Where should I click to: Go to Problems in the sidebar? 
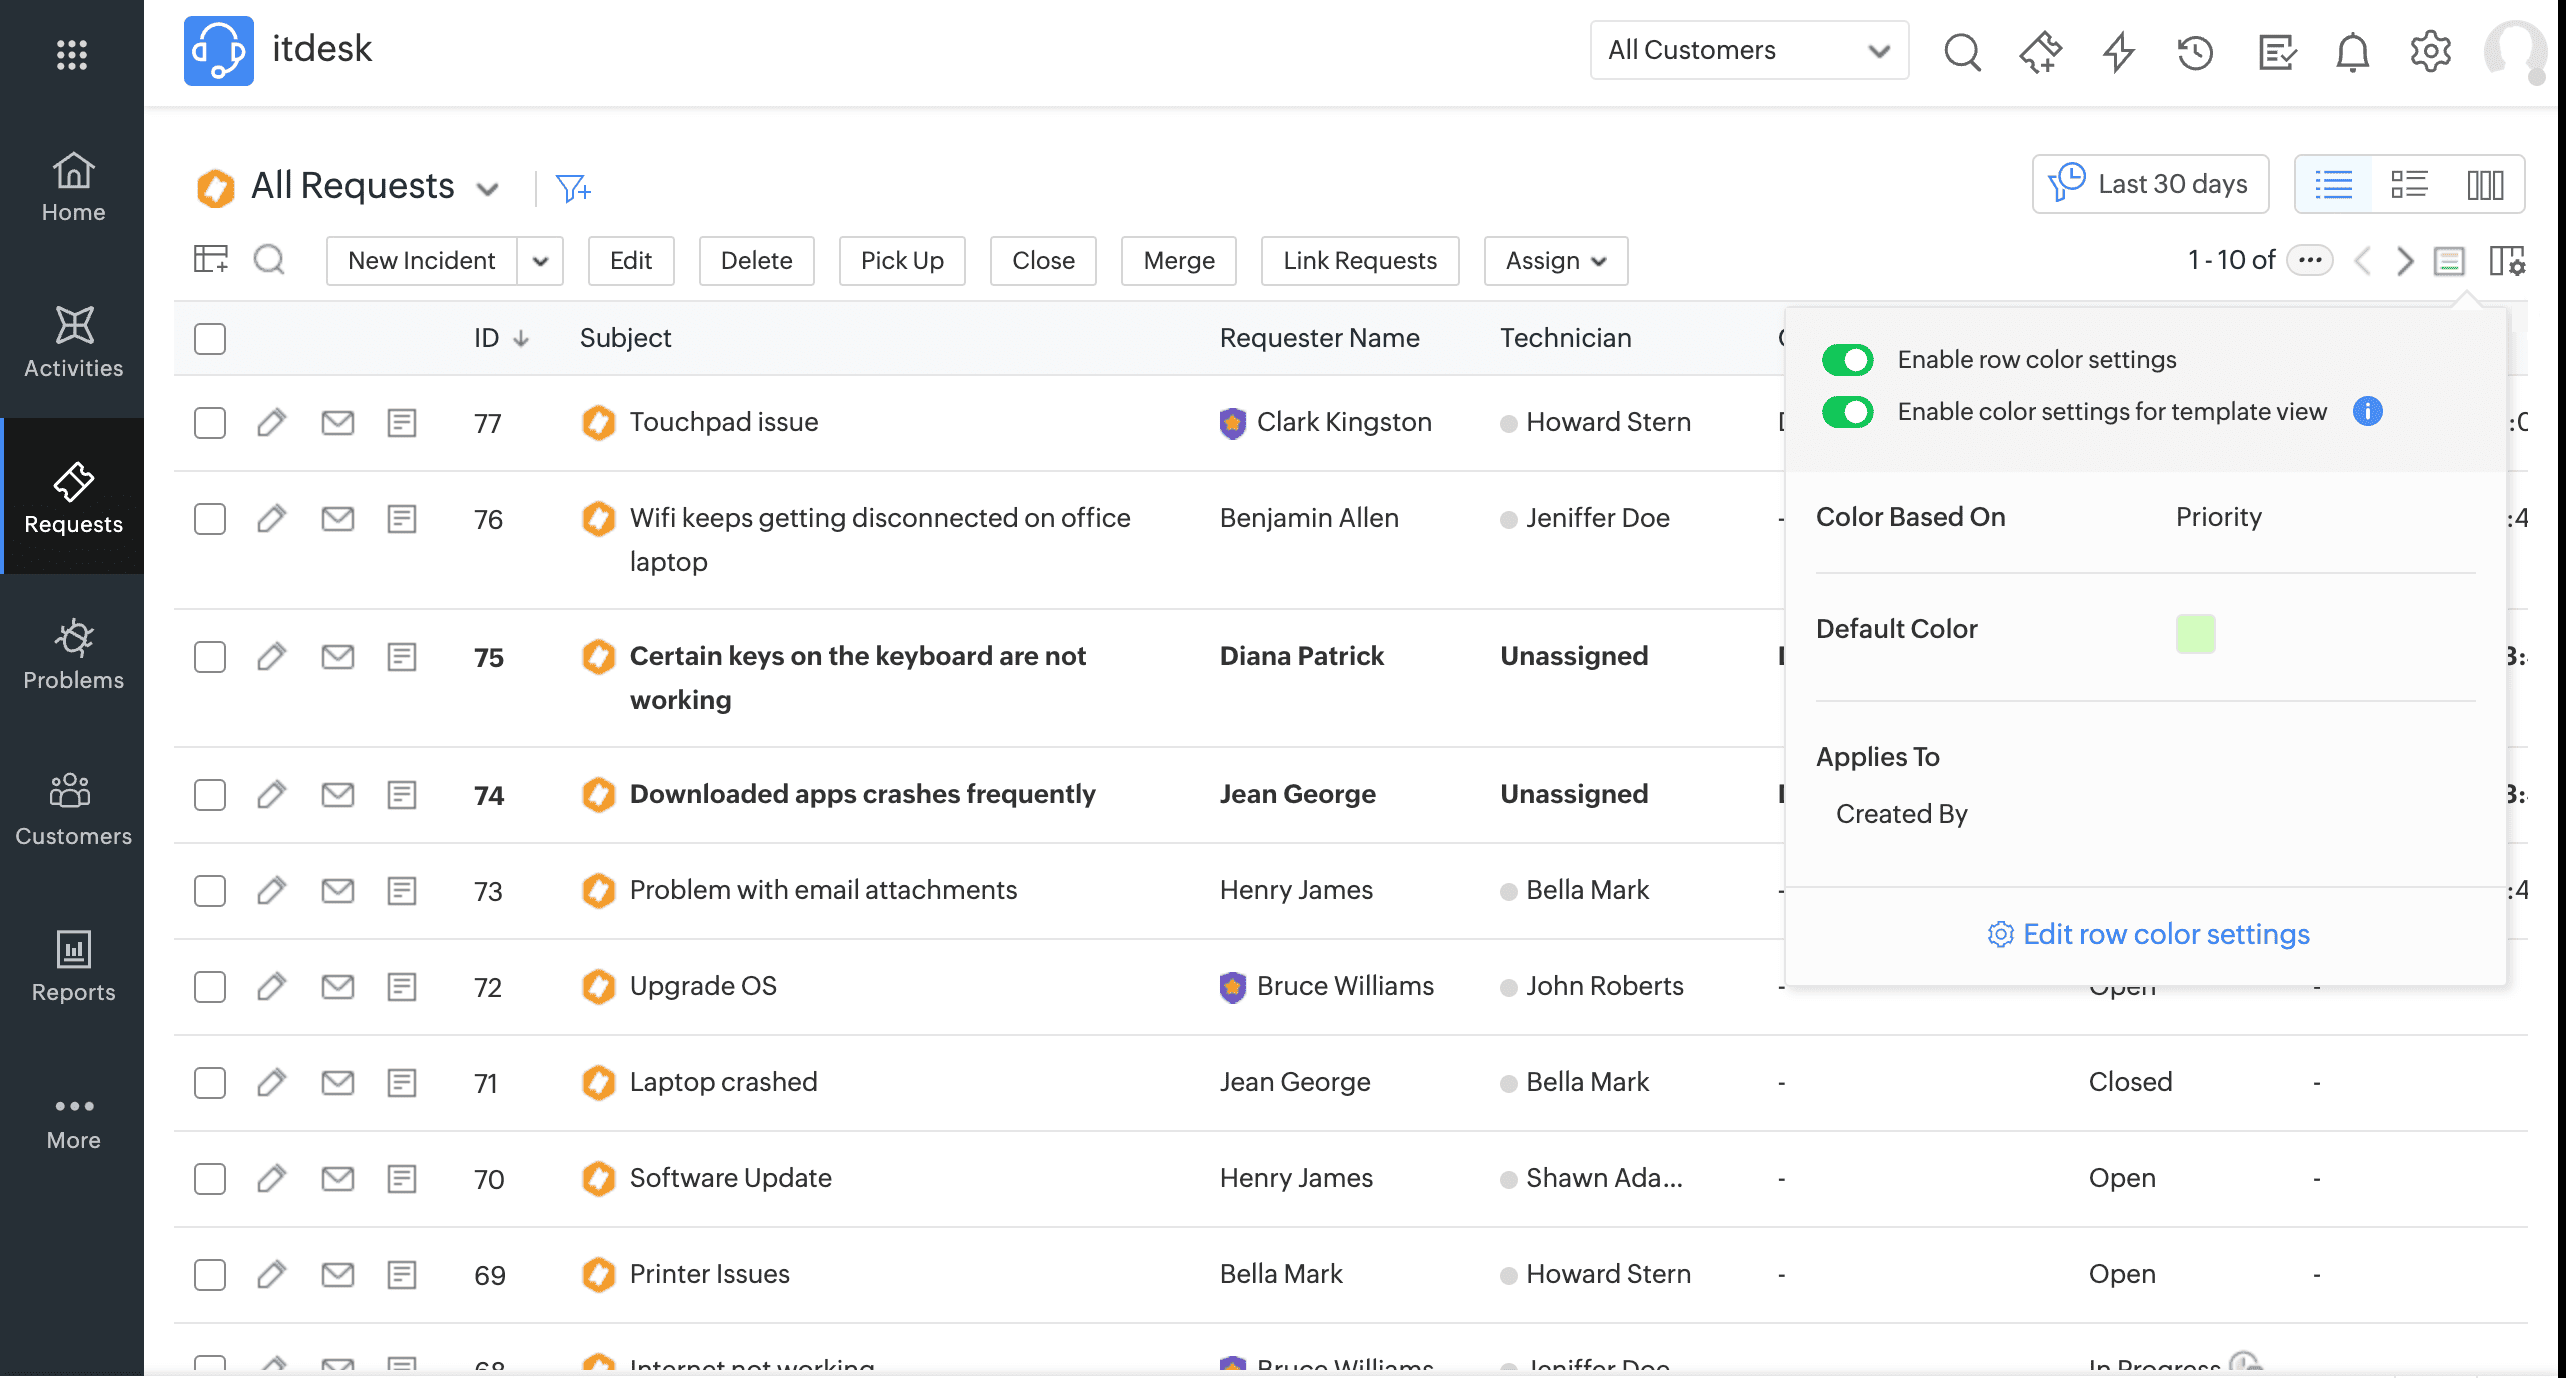click(x=73, y=655)
